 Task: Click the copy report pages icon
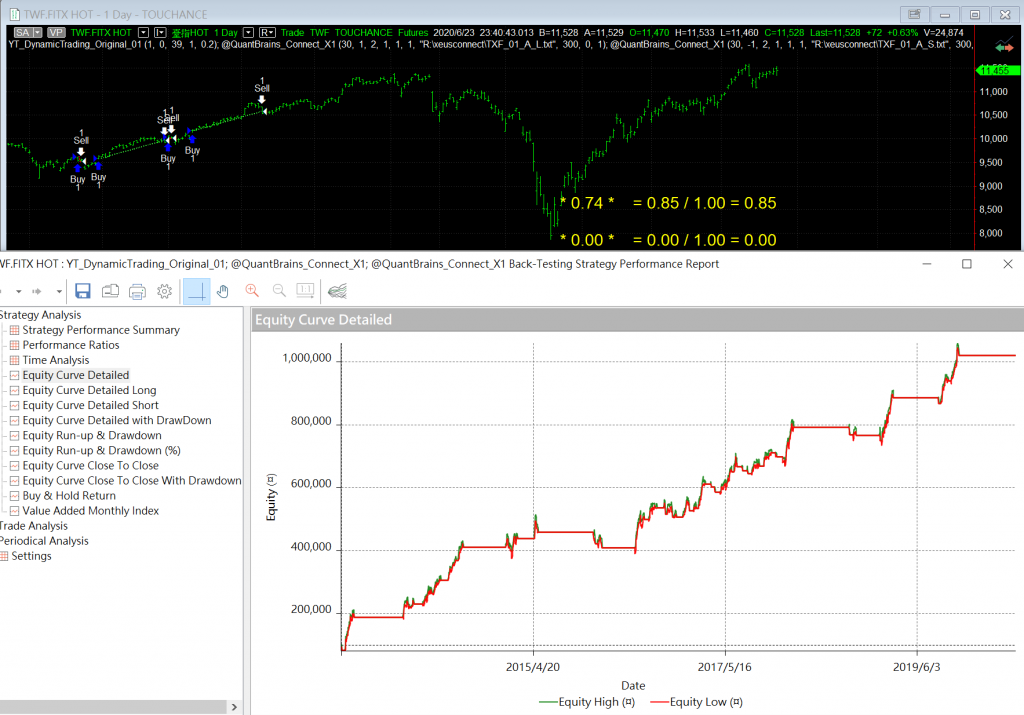tap(110, 291)
